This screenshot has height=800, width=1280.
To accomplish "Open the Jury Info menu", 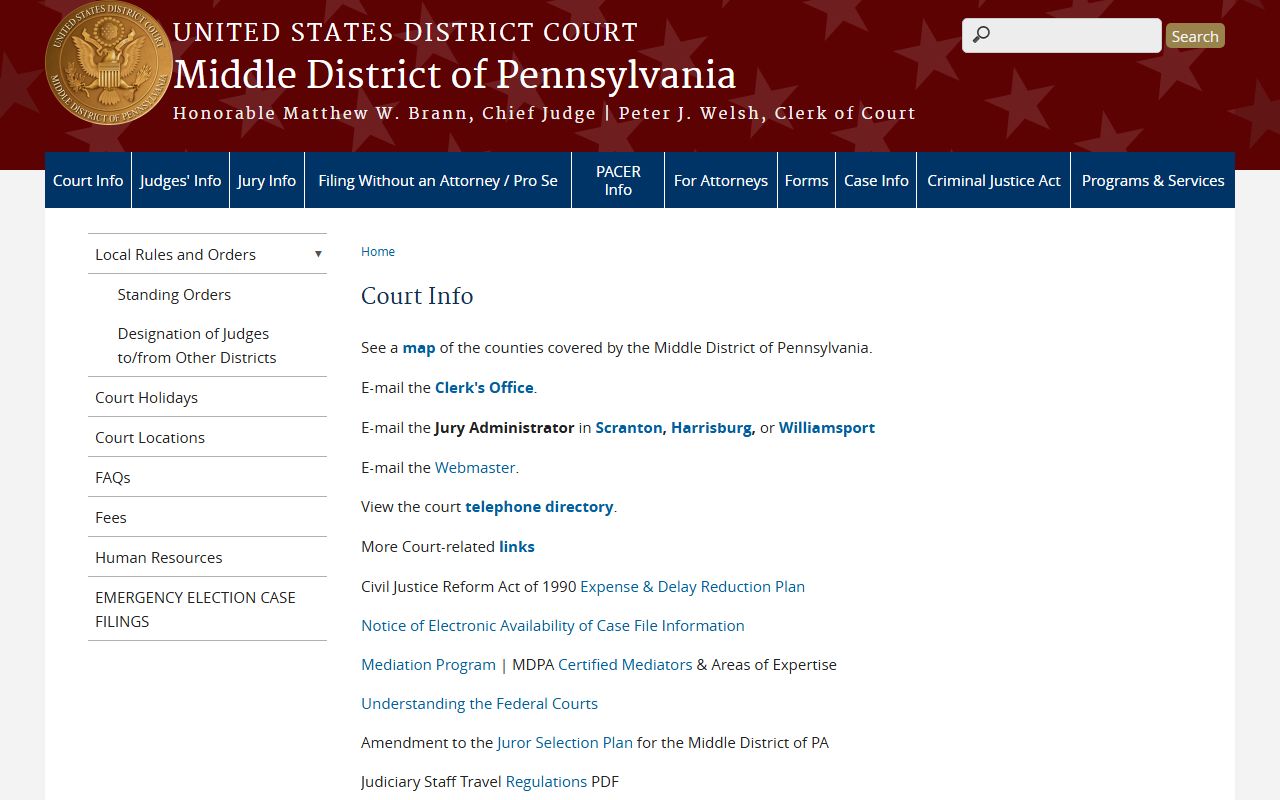I will 267,180.
